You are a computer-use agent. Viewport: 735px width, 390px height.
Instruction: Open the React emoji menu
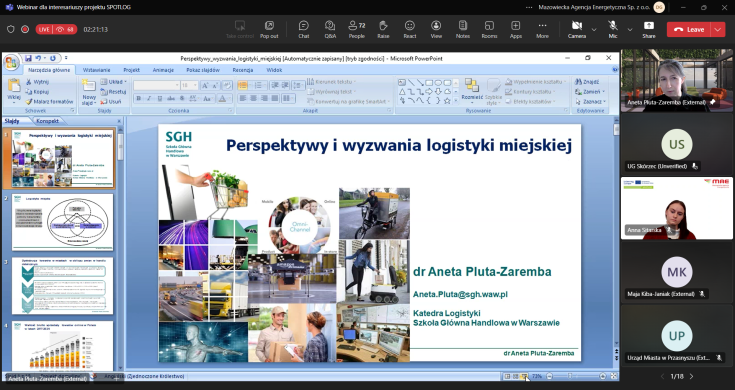pyautogui.click(x=410, y=29)
